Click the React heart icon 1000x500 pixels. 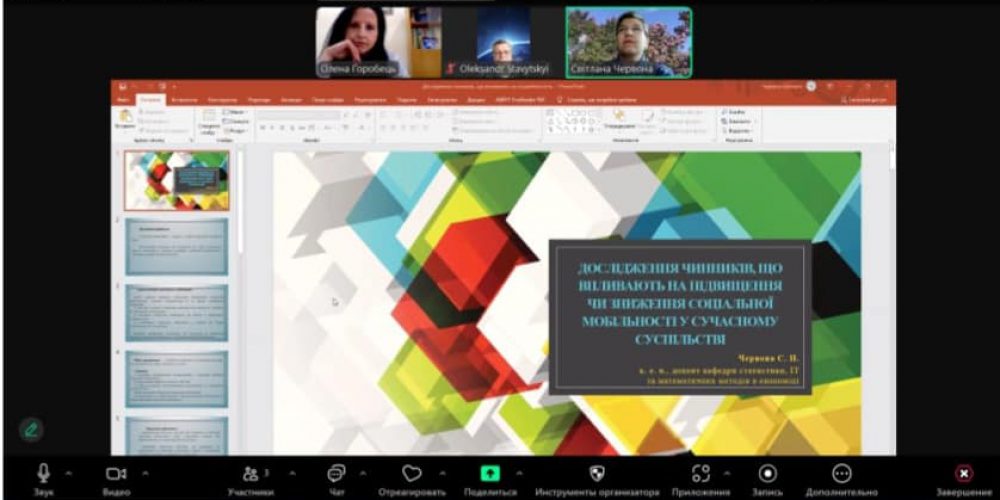[412, 473]
